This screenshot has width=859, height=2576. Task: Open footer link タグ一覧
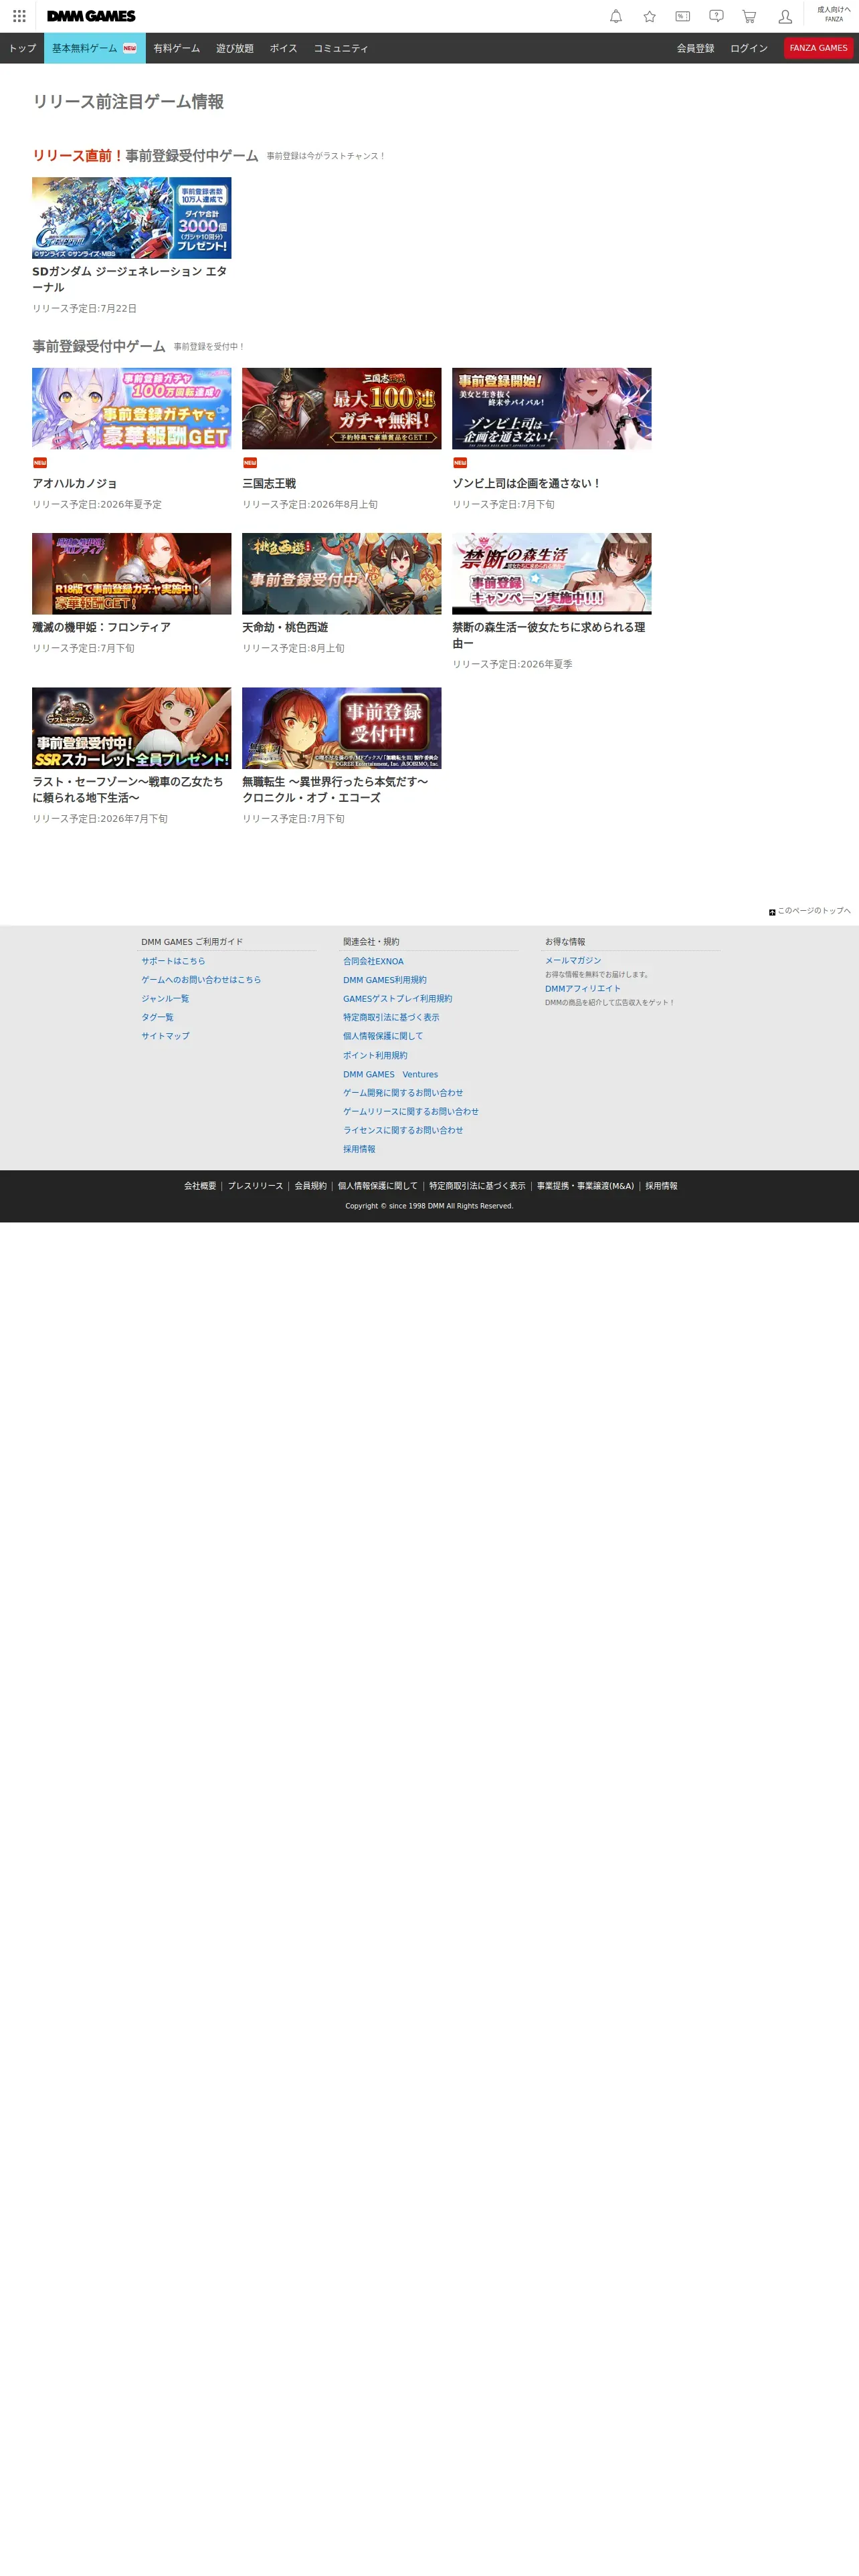click(157, 1017)
